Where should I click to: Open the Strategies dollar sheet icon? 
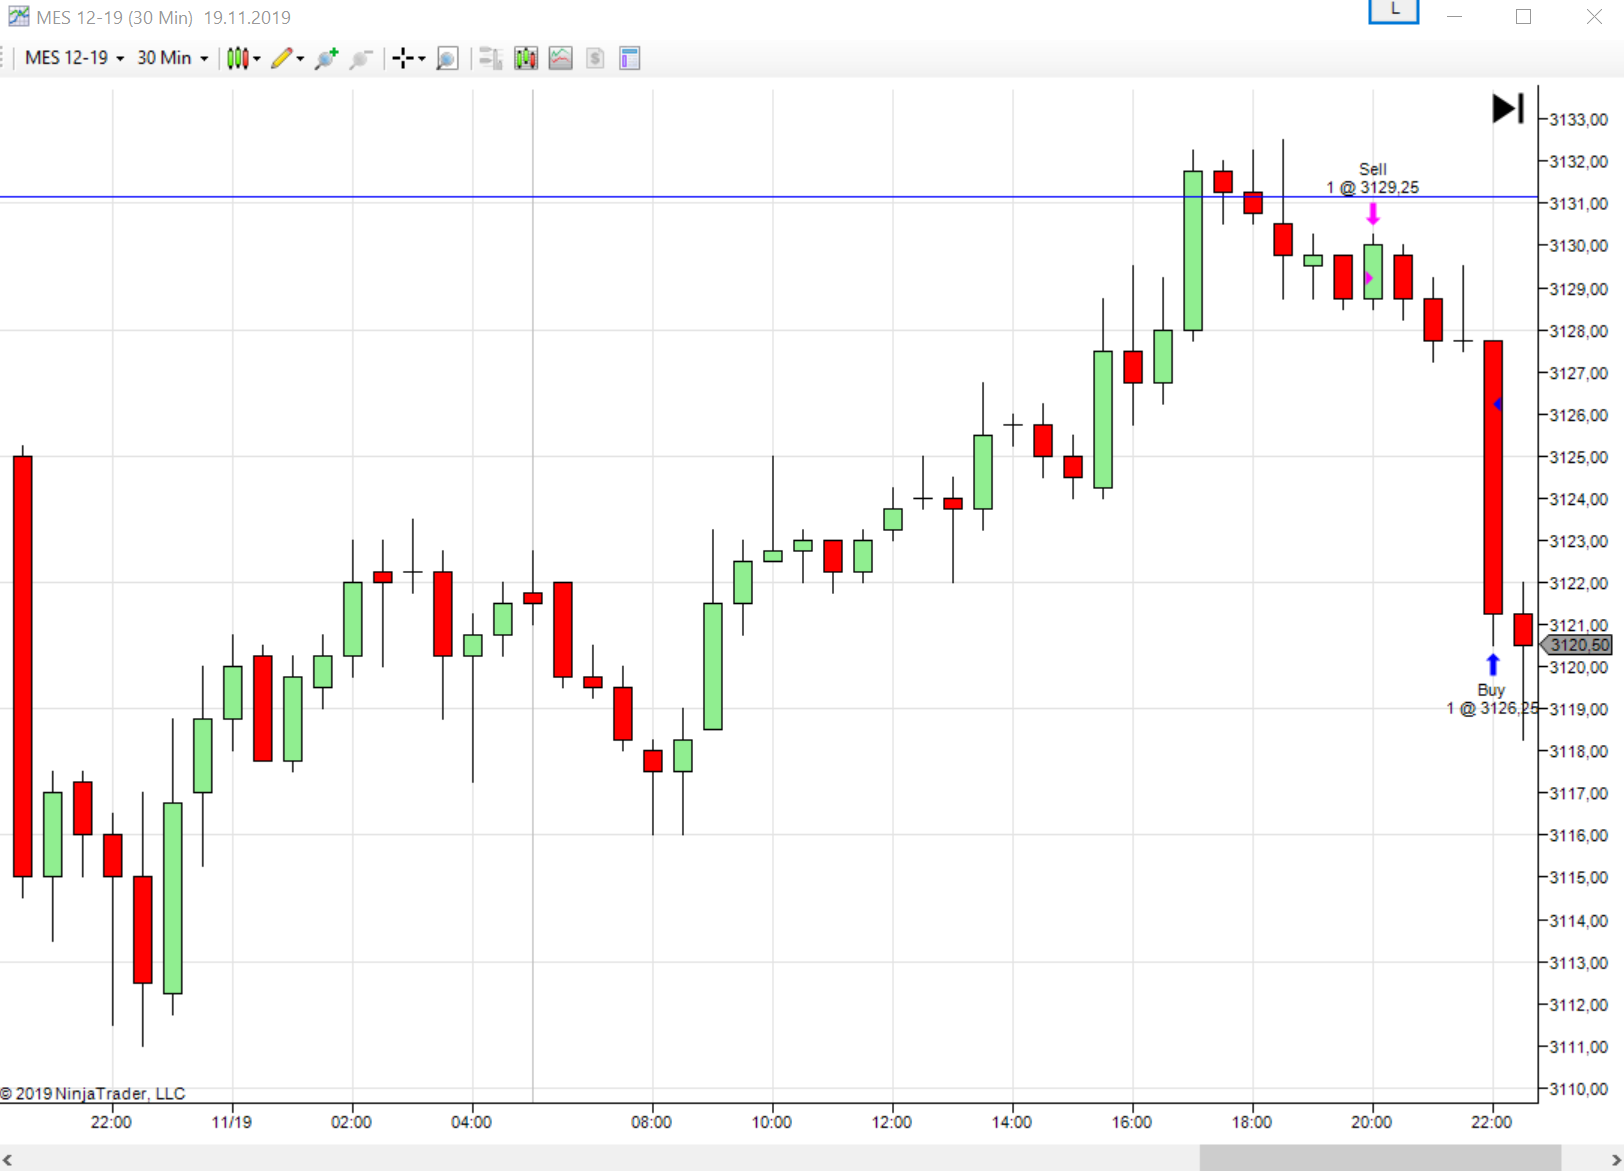tap(595, 58)
